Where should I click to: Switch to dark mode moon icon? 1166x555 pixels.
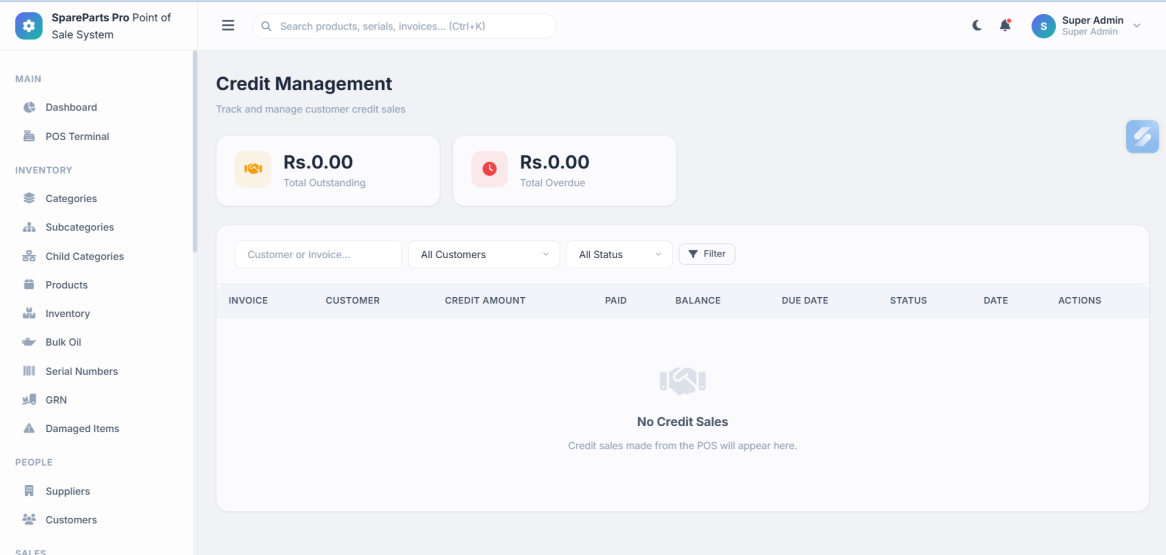tap(977, 25)
